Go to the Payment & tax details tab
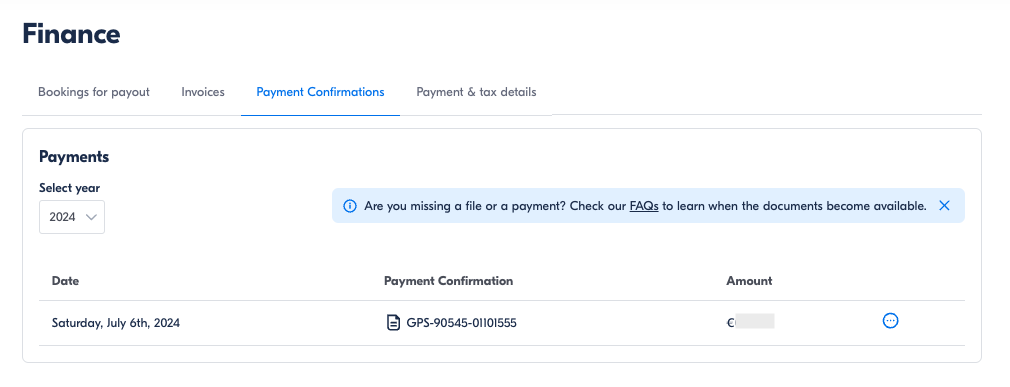This screenshot has width=1010, height=387. [x=476, y=92]
